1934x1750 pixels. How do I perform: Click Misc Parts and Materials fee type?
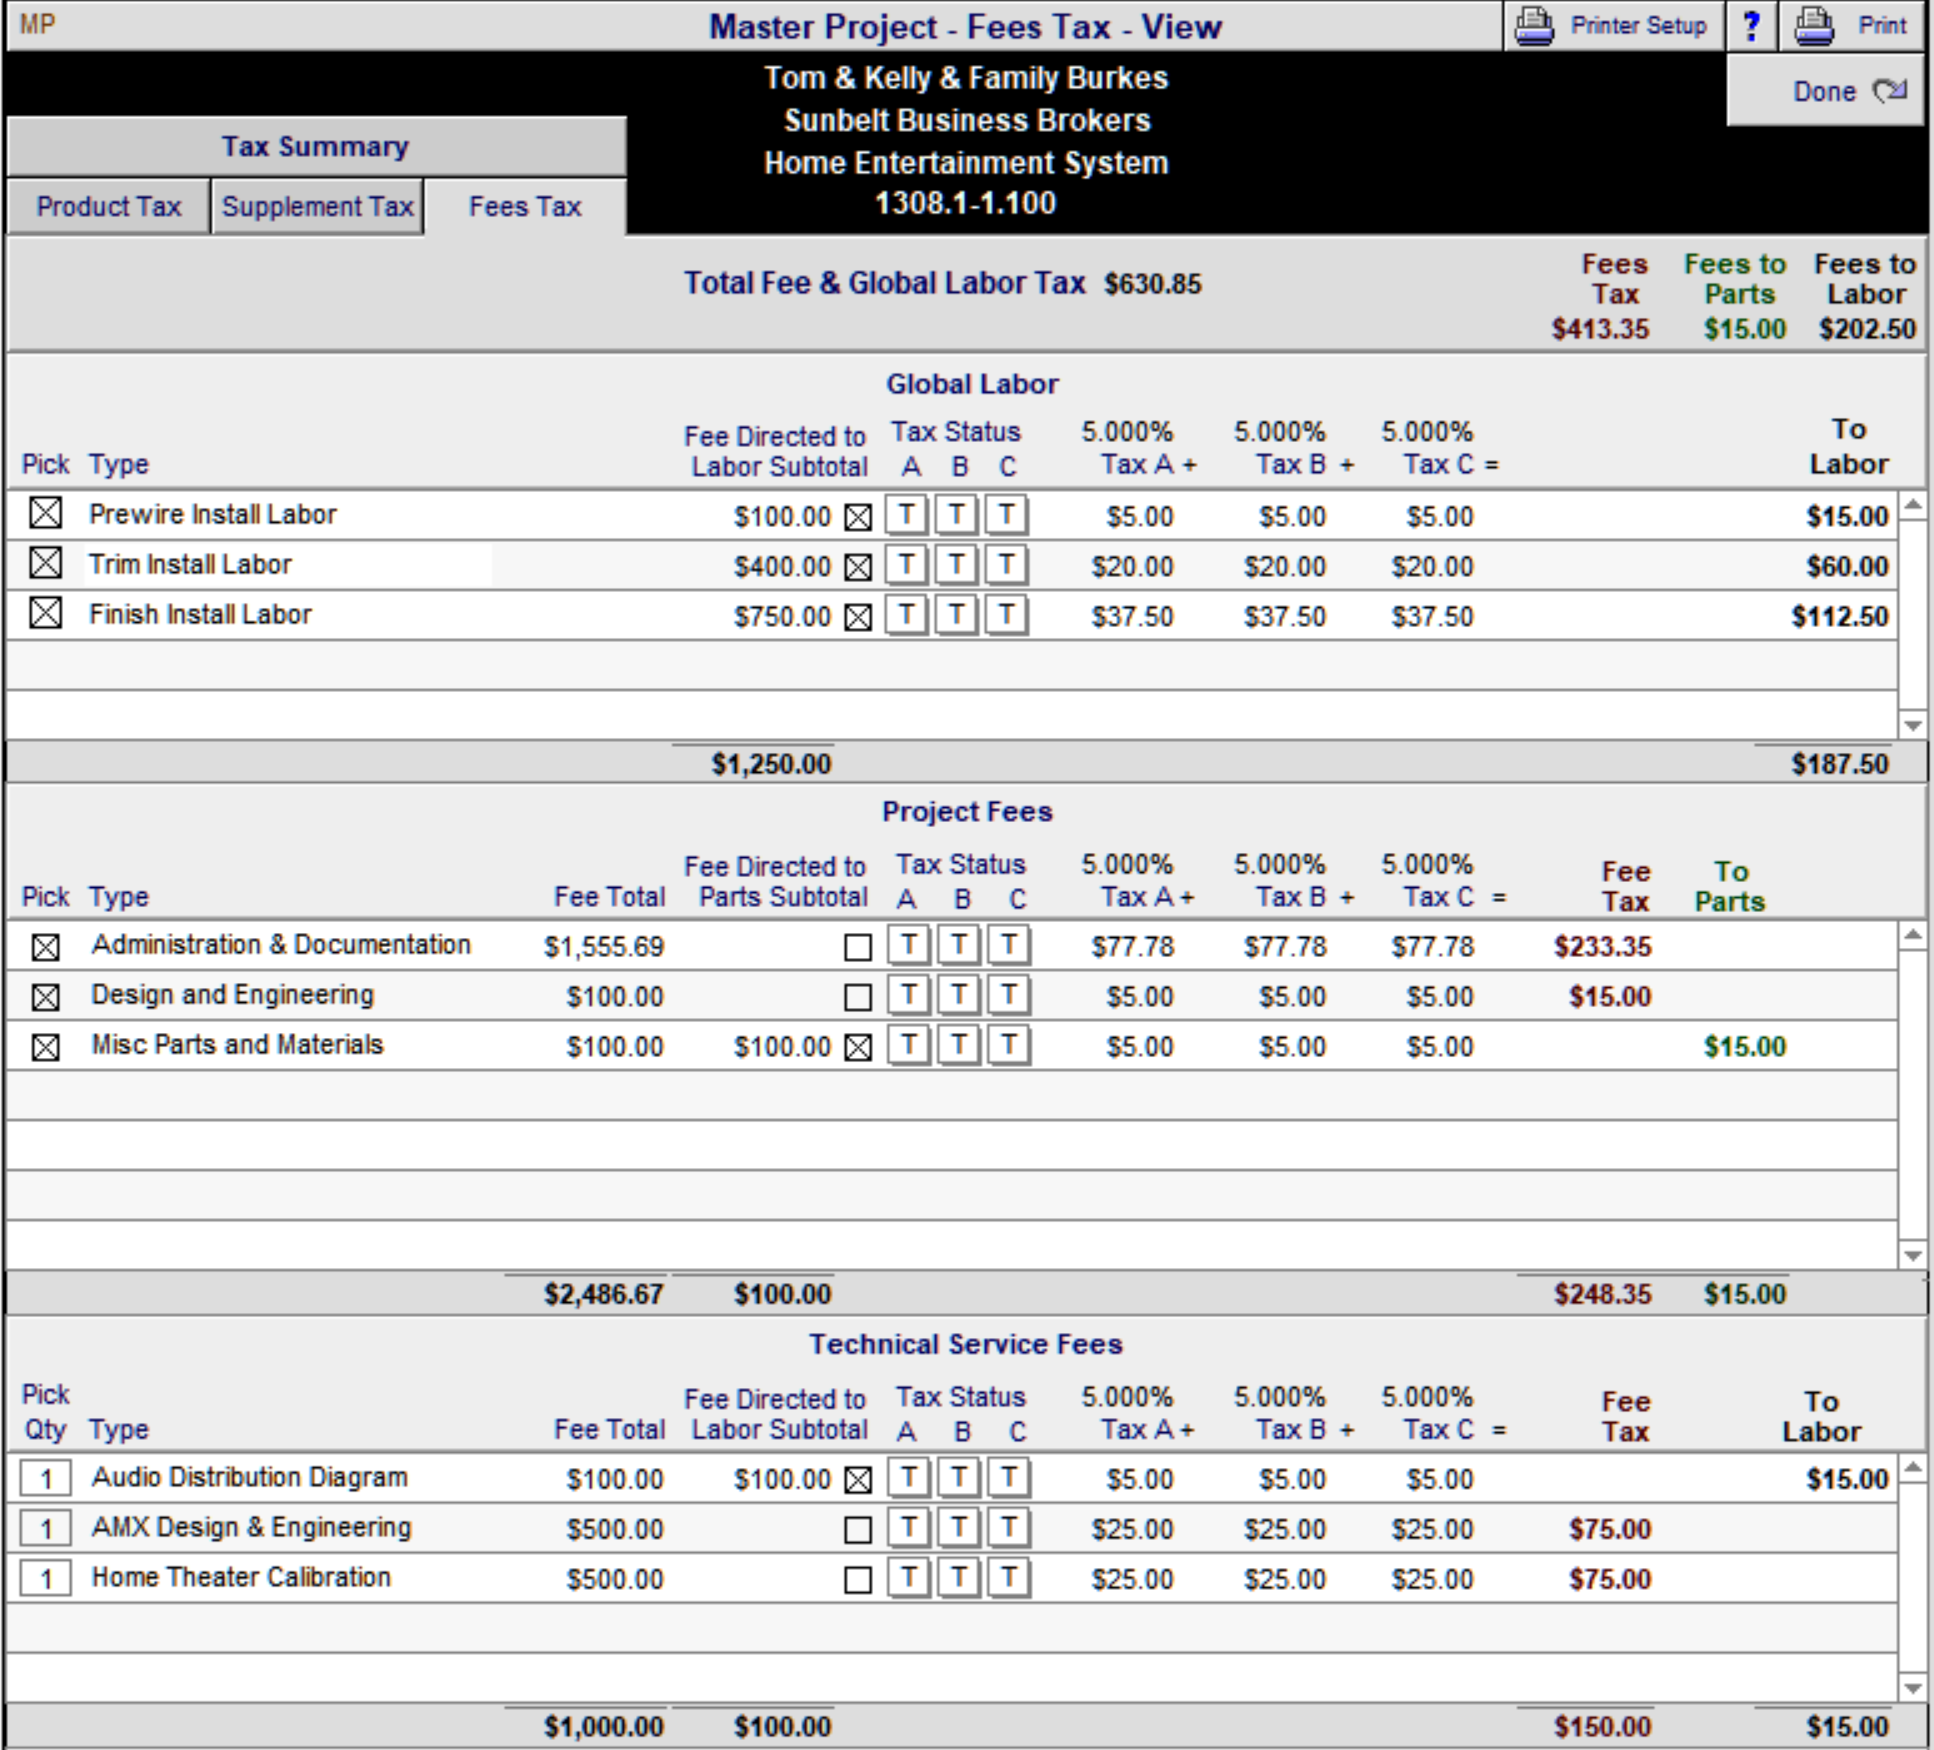(x=237, y=1045)
